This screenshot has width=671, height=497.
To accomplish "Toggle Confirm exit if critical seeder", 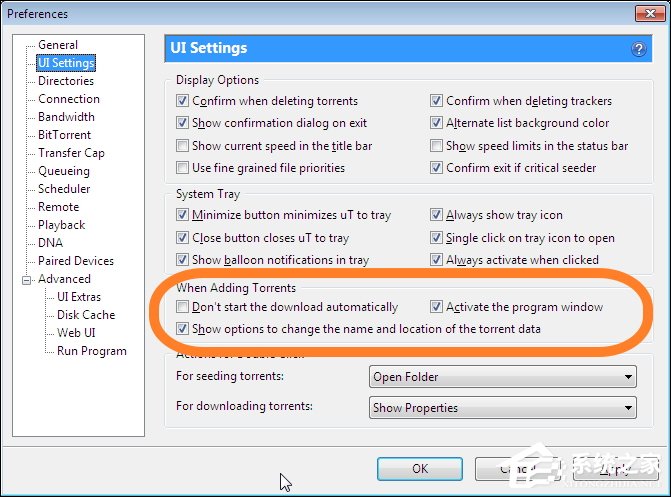I will pos(436,167).
